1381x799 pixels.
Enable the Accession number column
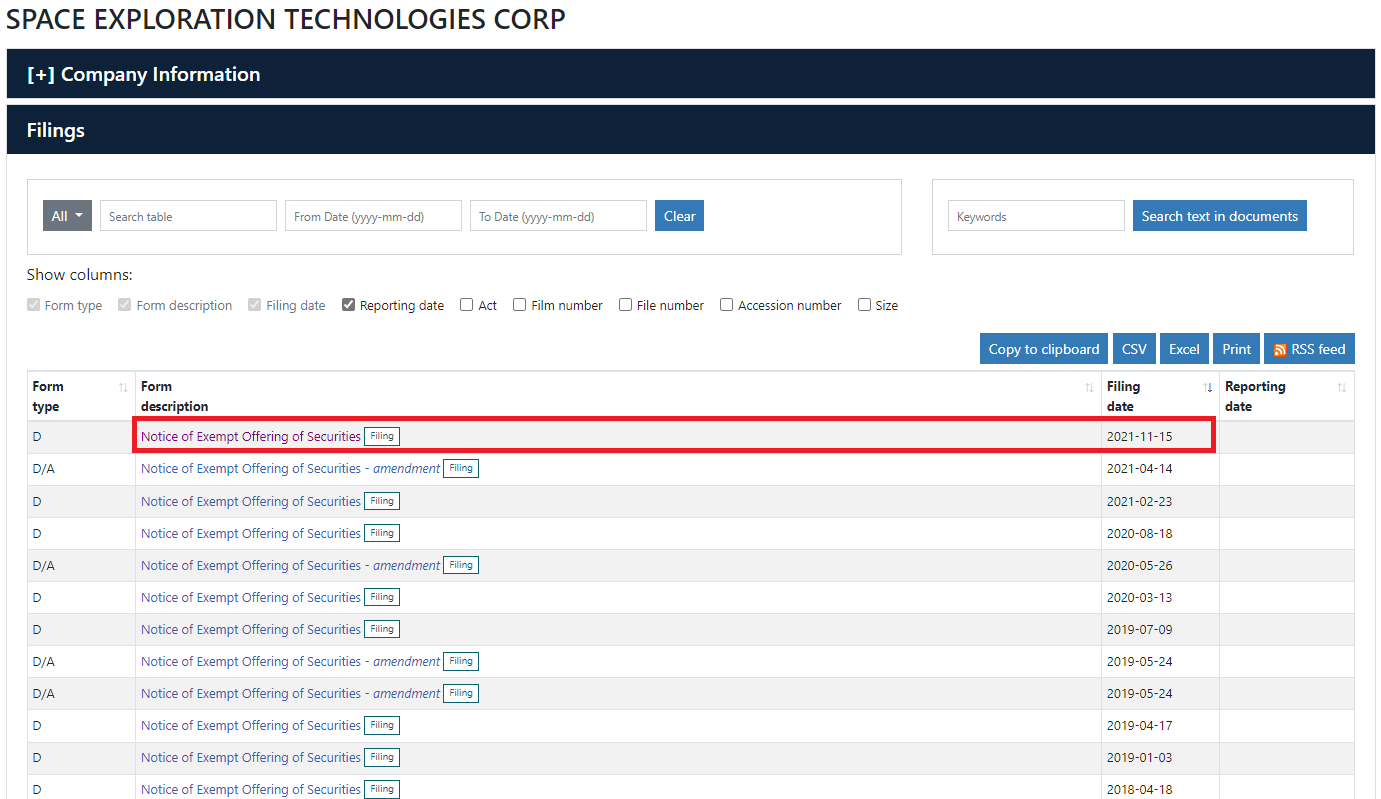pyautogui.click(x=727, y=305)
